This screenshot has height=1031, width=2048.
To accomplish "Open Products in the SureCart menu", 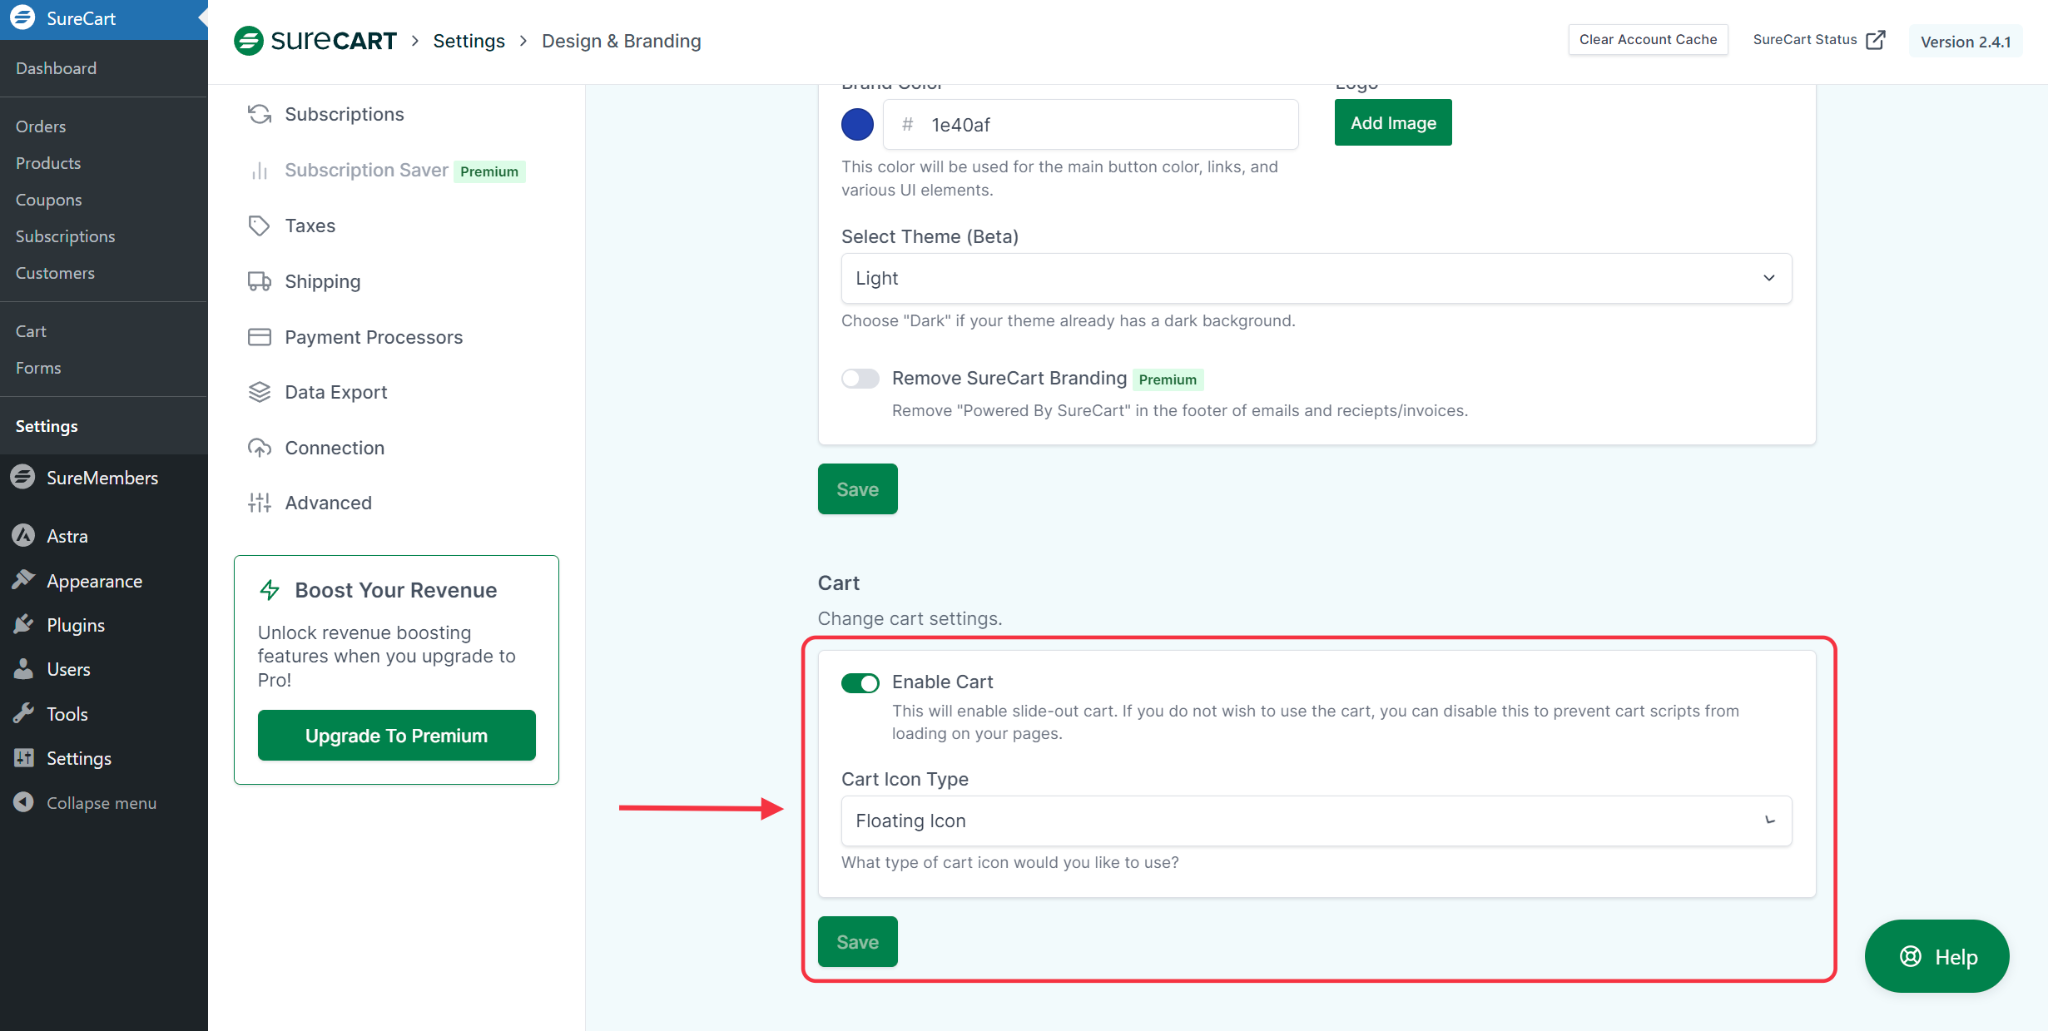I will (48, 163).
